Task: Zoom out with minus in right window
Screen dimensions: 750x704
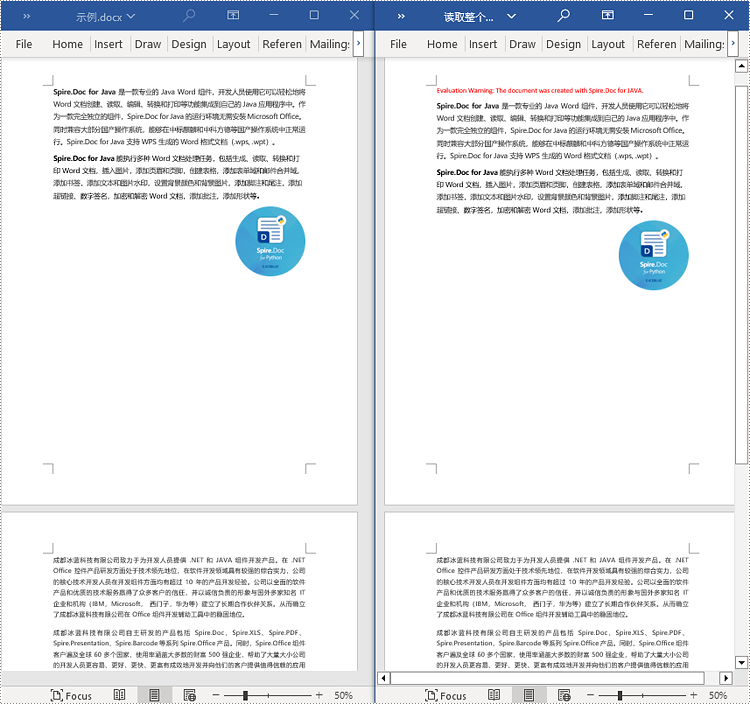Action: [590, 695]
